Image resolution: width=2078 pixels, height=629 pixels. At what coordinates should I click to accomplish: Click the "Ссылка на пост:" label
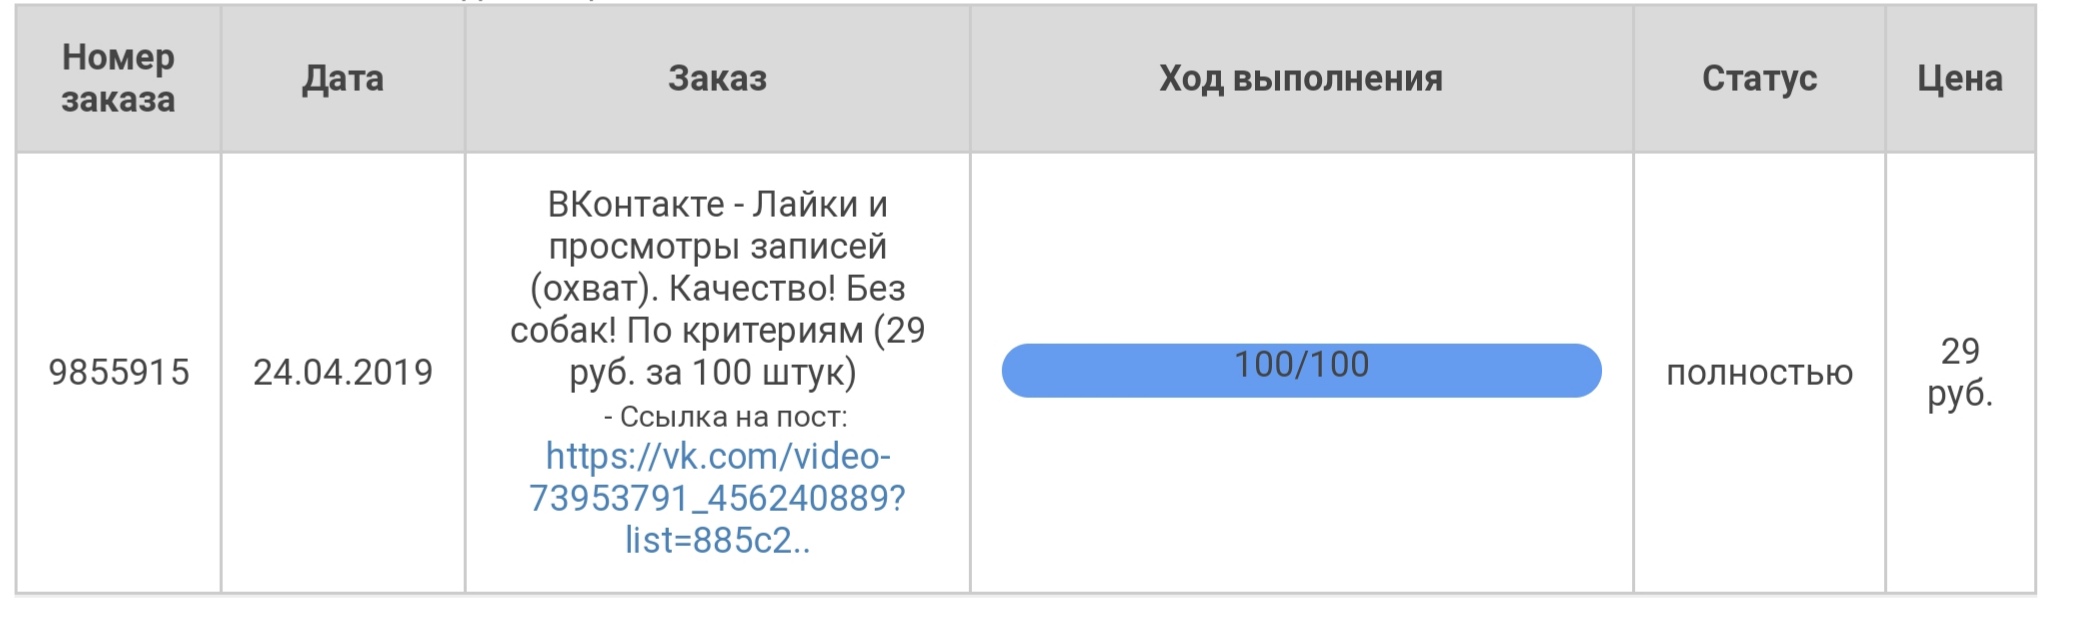click(x=726, y=416)
